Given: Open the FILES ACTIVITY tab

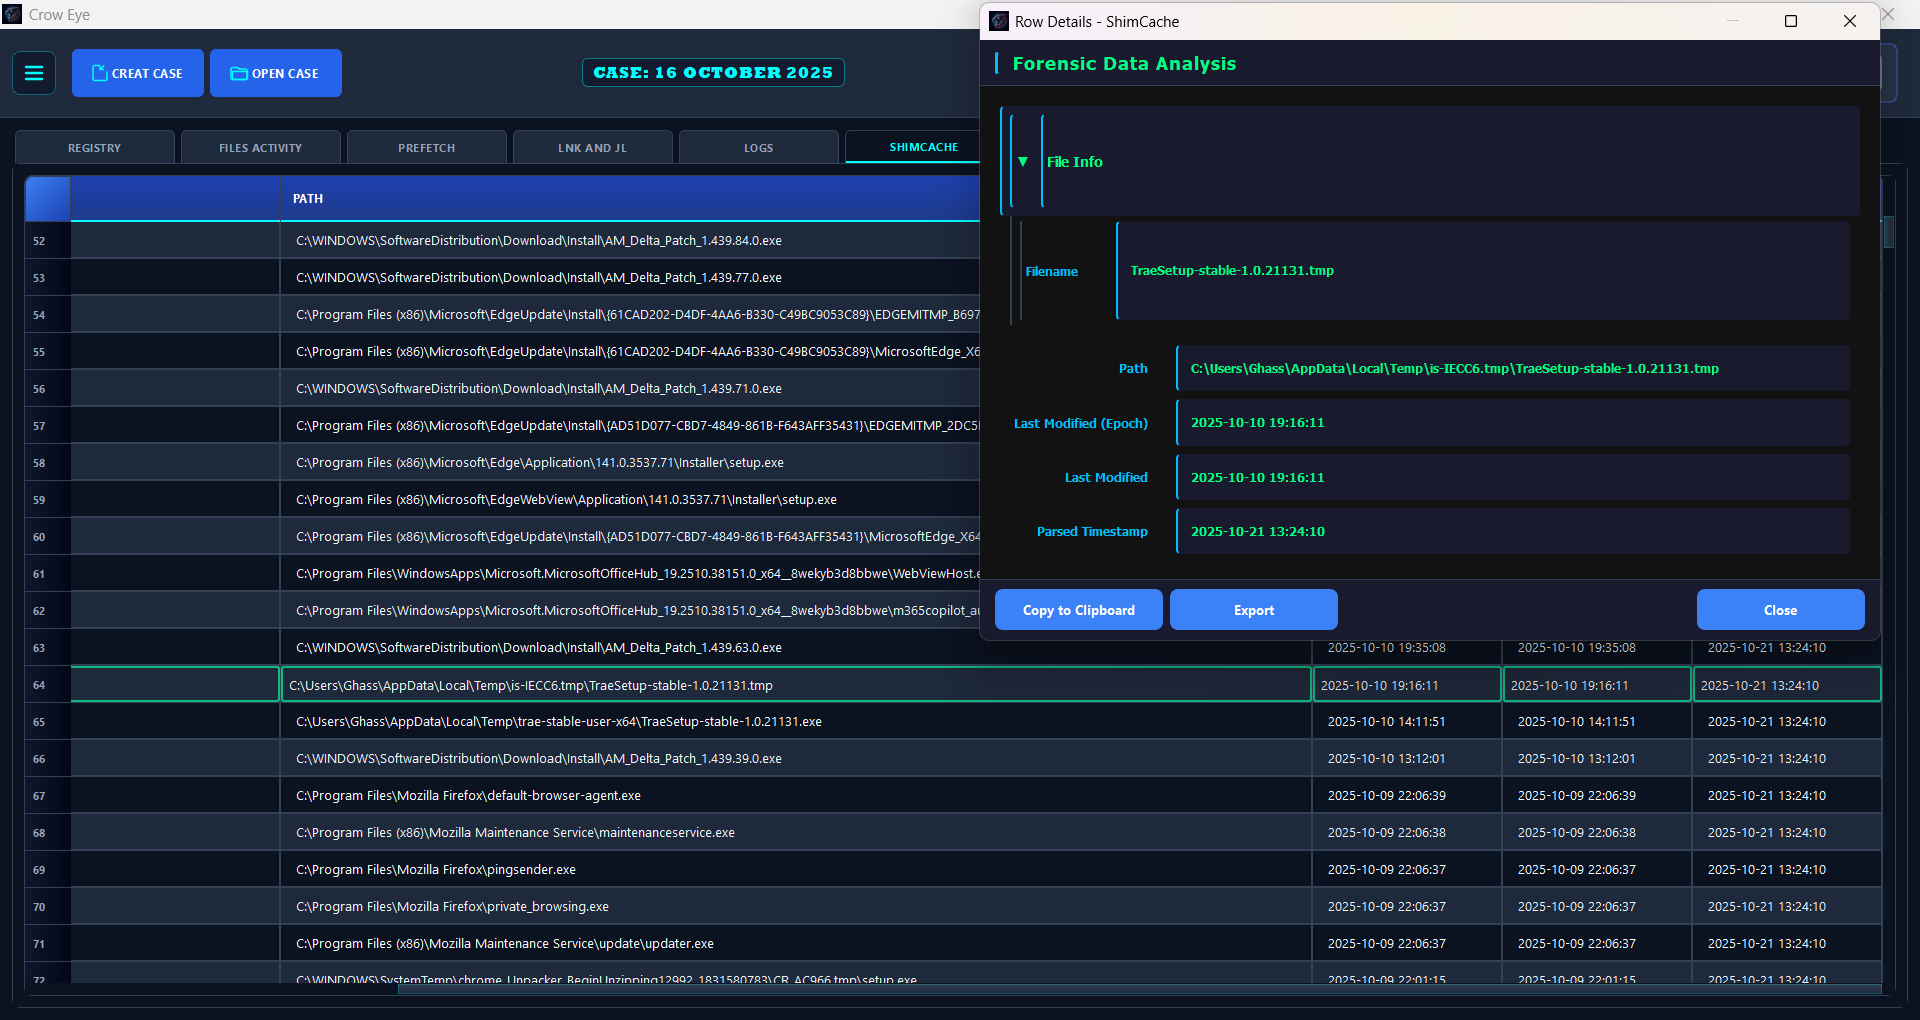Looking at the screenshot, I should pyautogui.click(x=261, y=147).
